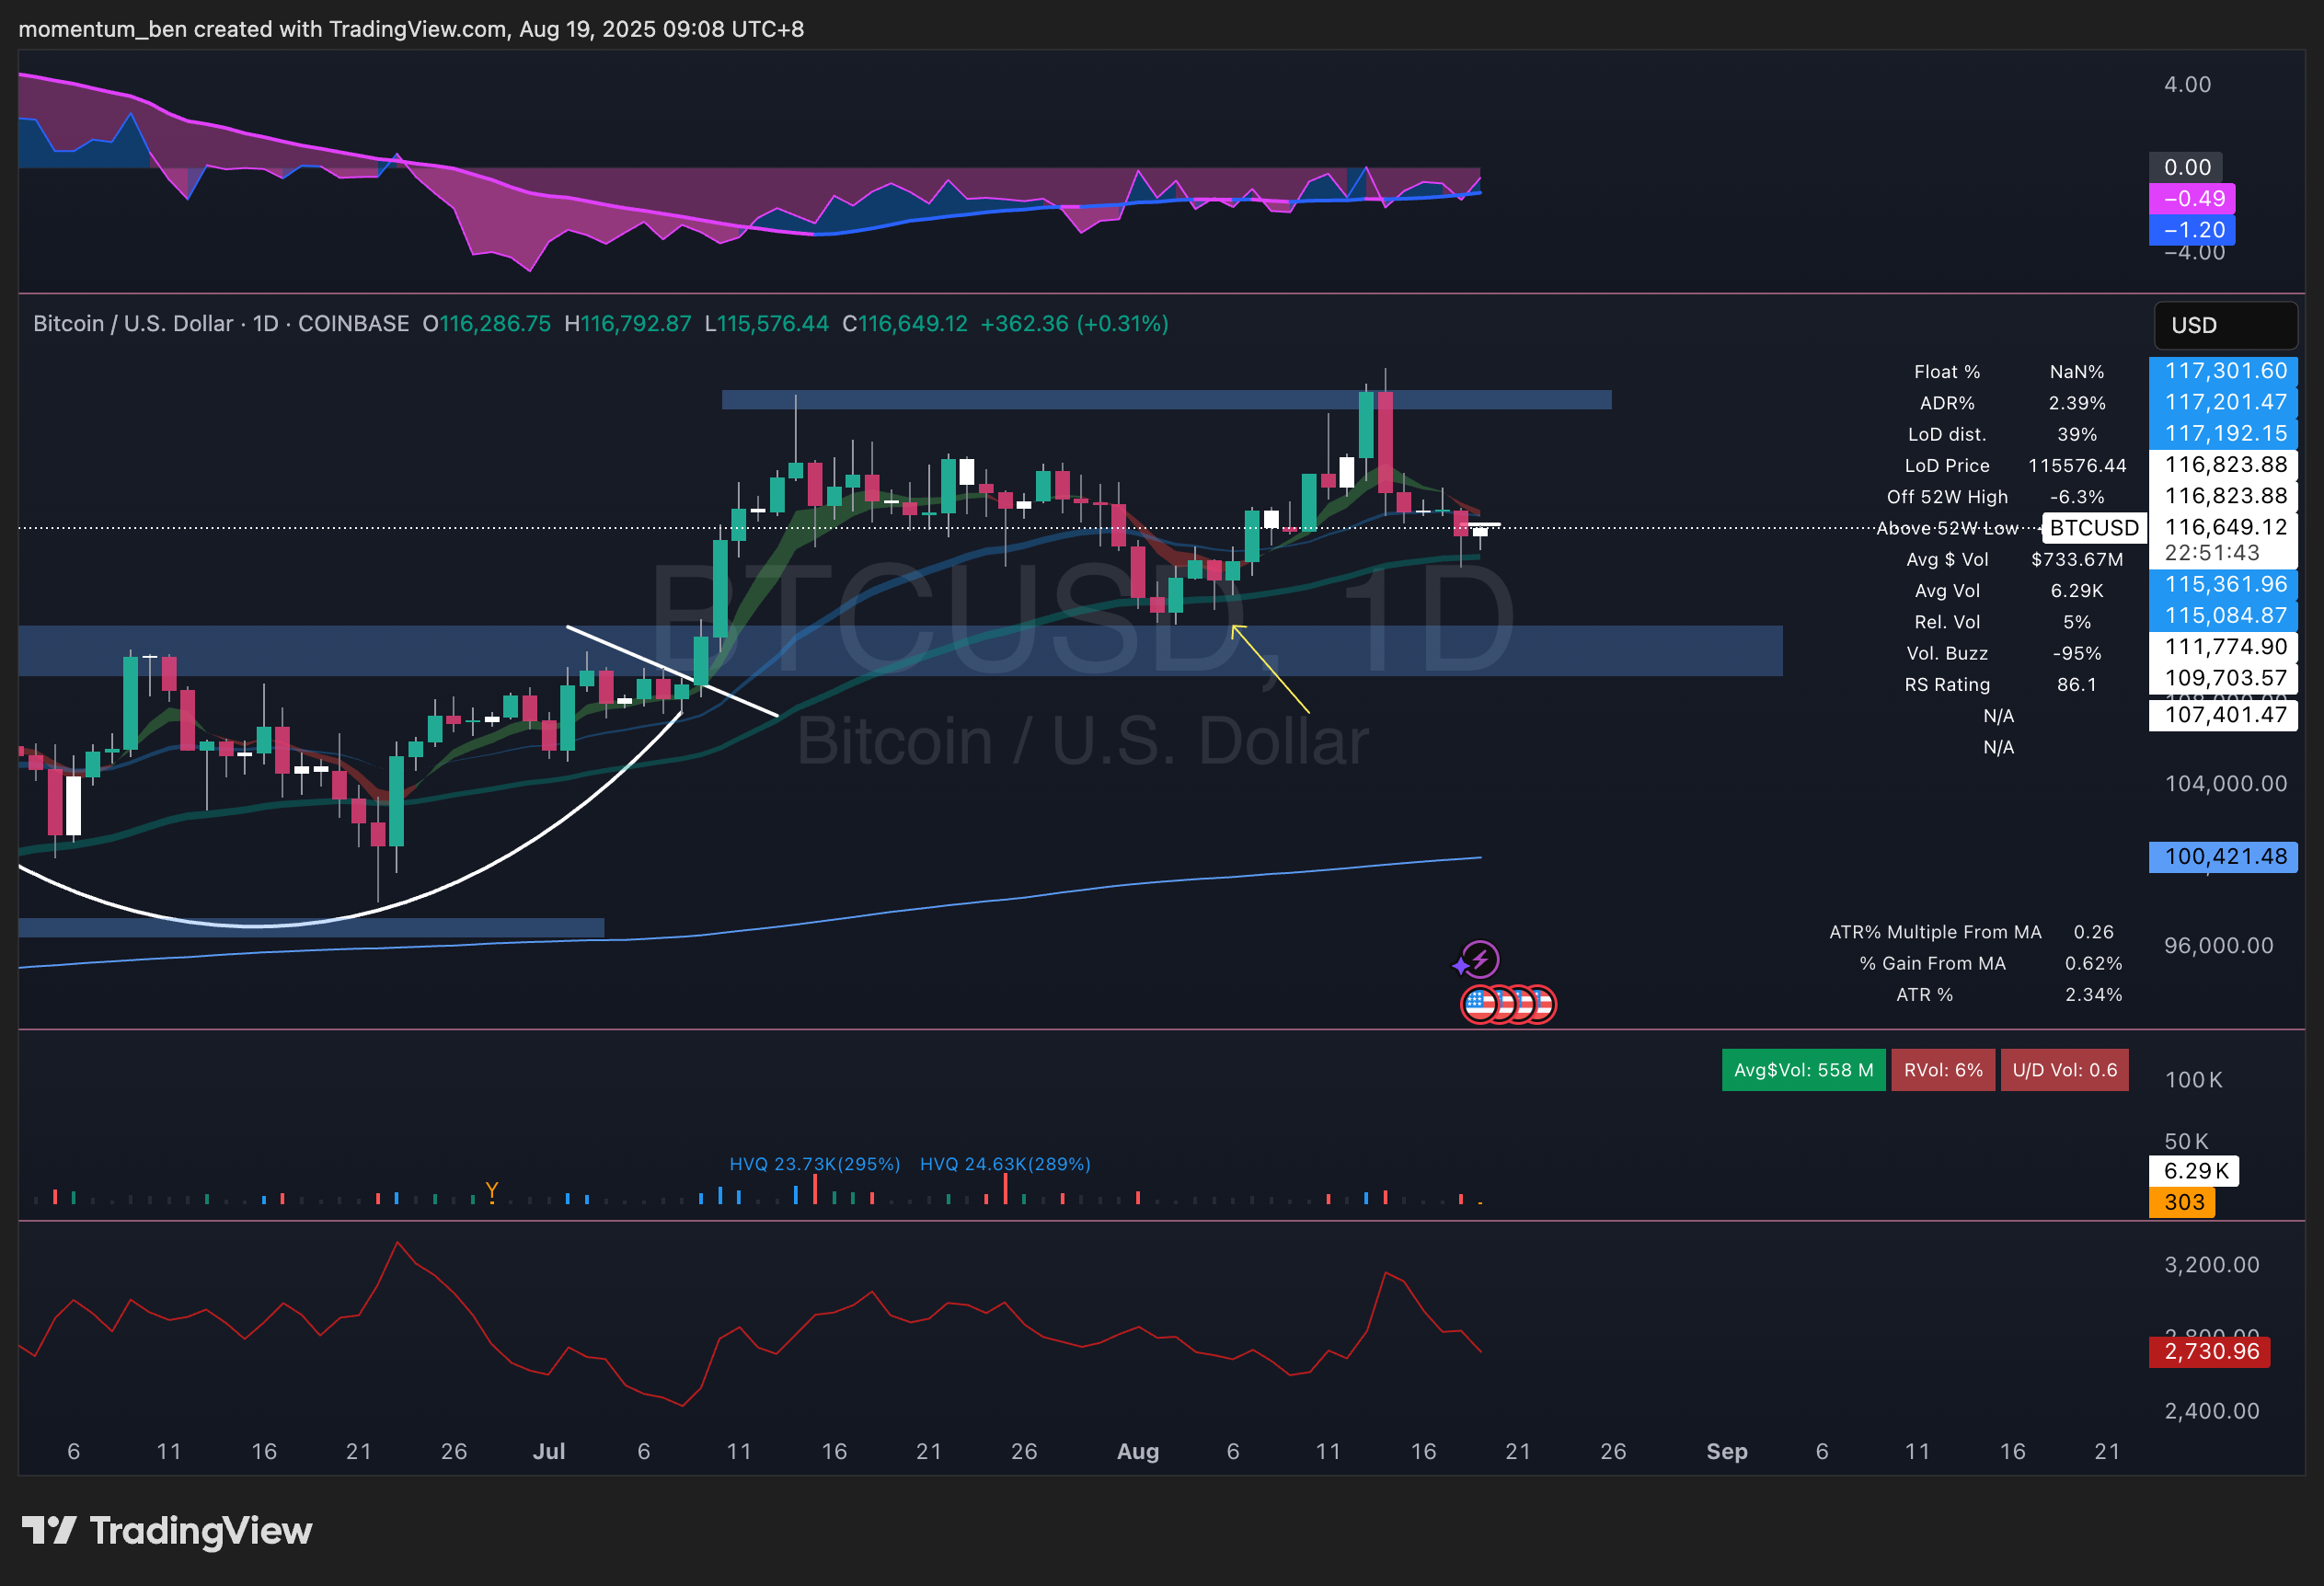Screen dimensions: 2324x1586
Task: Click the TradingView logo at bottom left
Action: 167,1531
